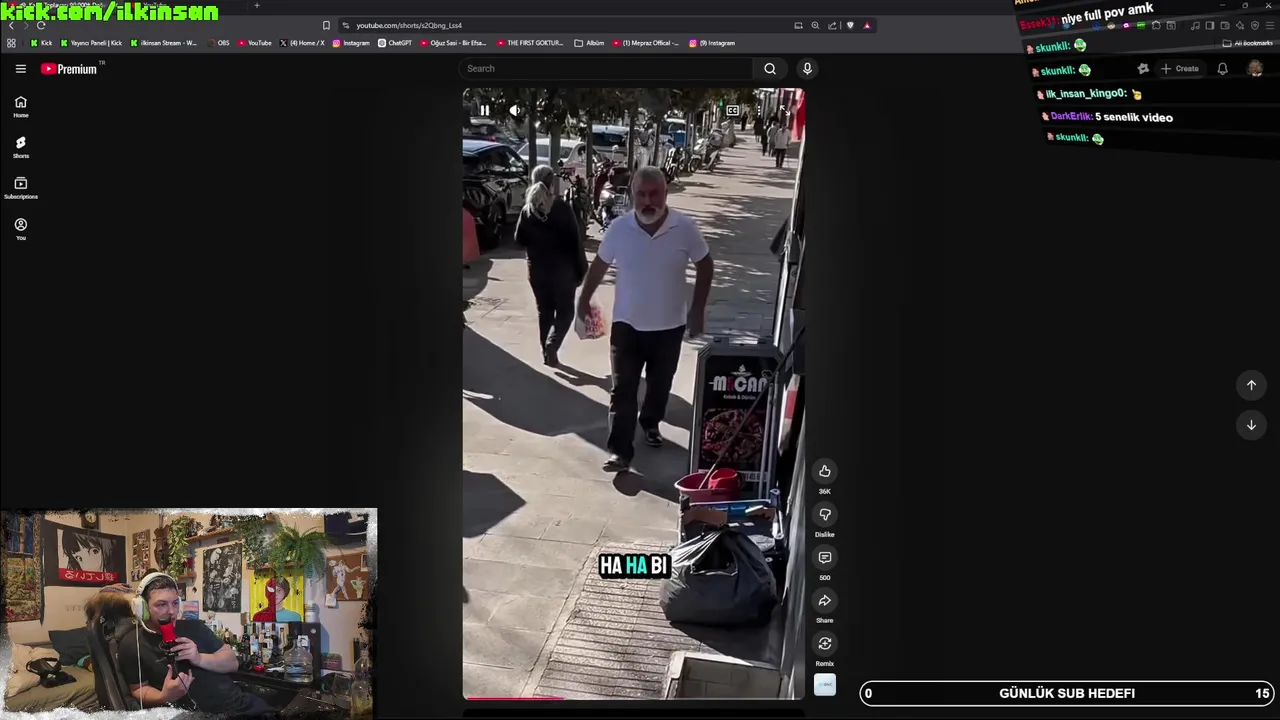
Task: Bookmark this page from address bar
Action: click(x=326, y=25)
